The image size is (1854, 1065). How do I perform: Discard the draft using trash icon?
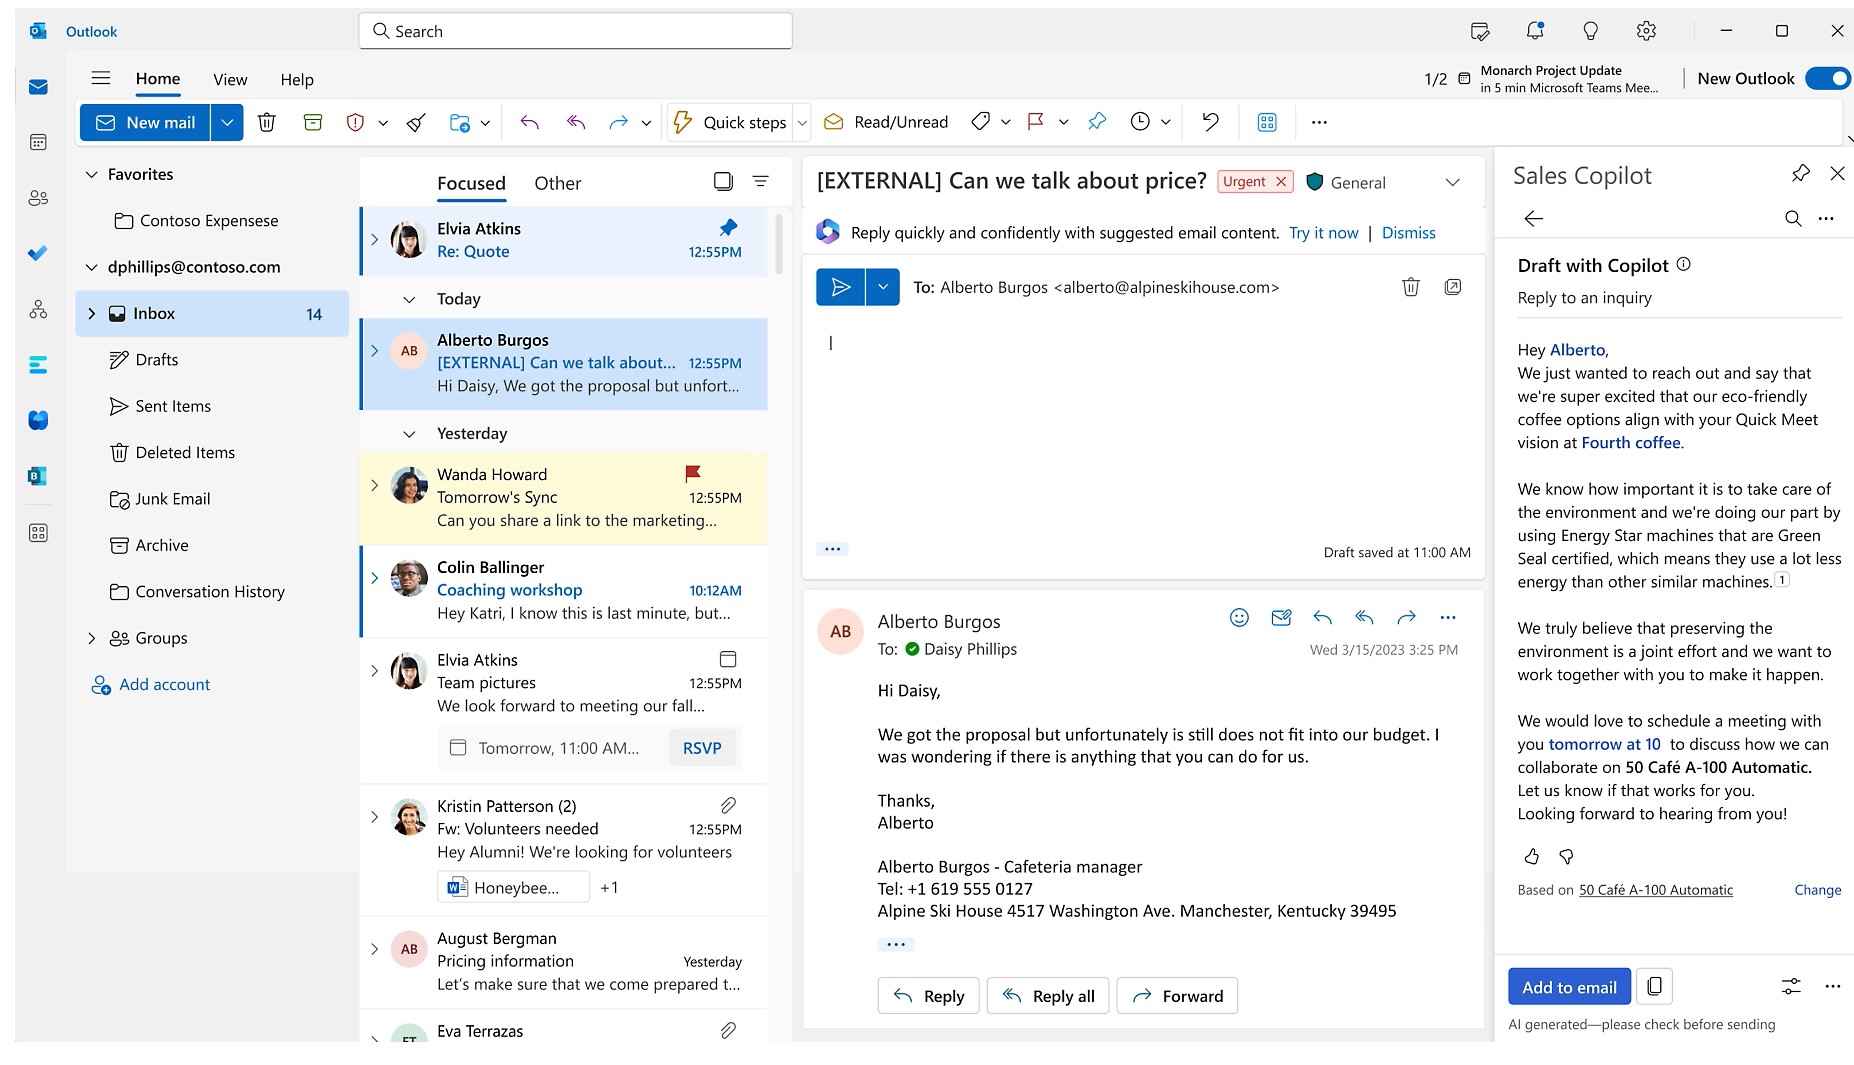[1411, 287]
